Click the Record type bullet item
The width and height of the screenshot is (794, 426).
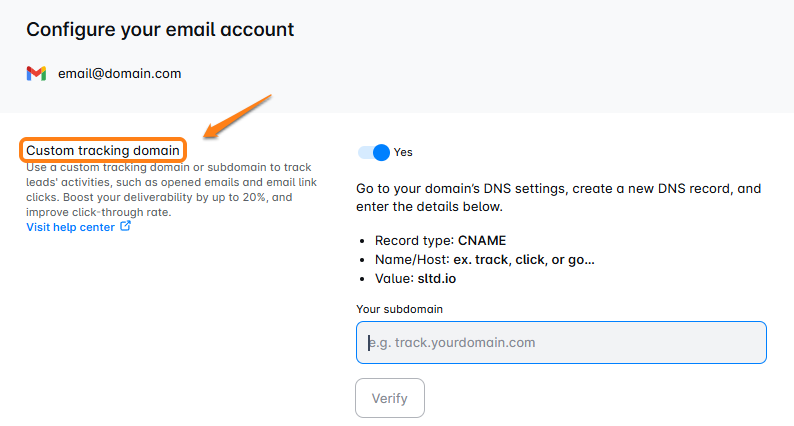tap(440, 241)
